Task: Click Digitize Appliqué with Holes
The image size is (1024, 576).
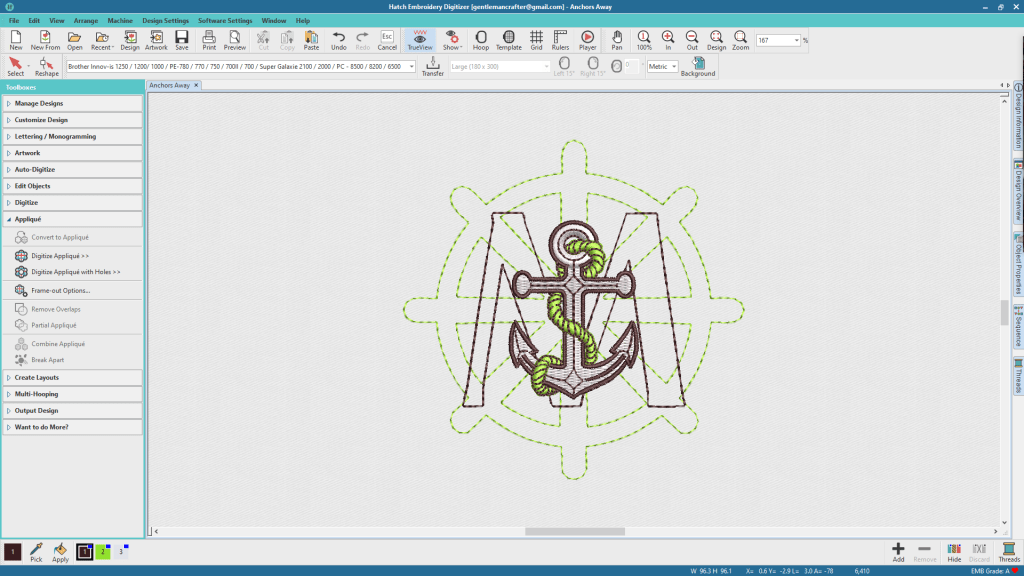Action: point(75,272)
